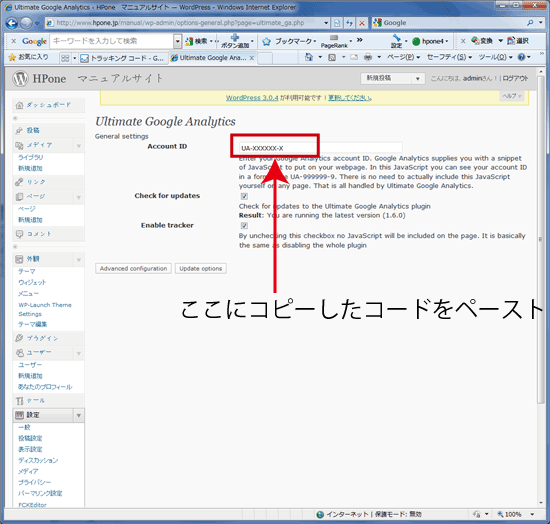Open the ヘルプ help dropdown
This screenshot has height=524, width=550.
click(512, 96)
